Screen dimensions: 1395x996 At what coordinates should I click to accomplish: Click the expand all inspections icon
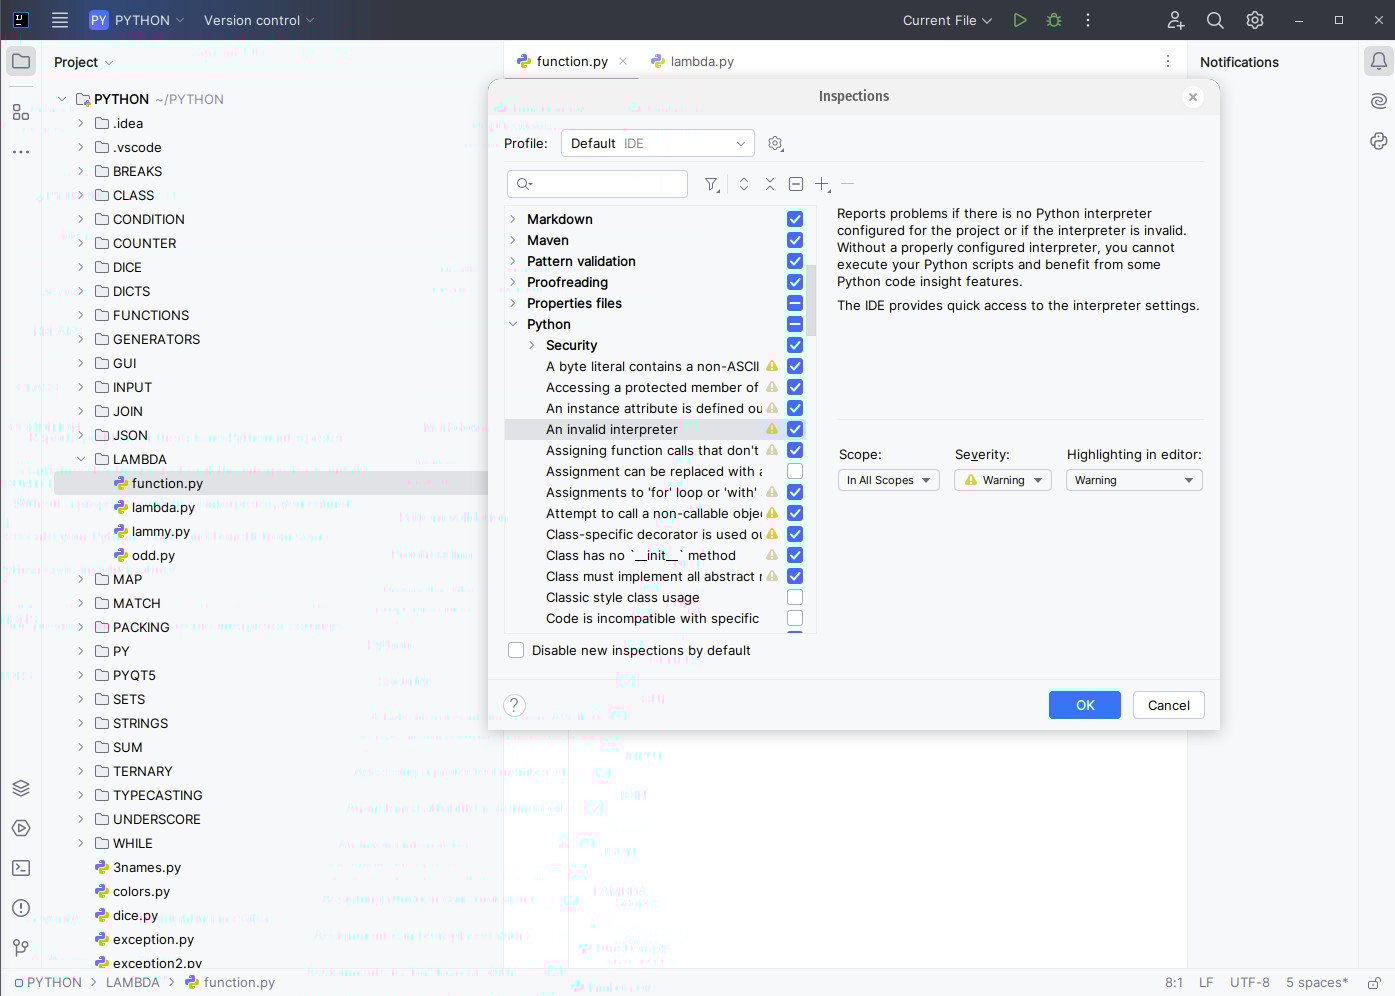pyautogui.click(x=743, y=184)
